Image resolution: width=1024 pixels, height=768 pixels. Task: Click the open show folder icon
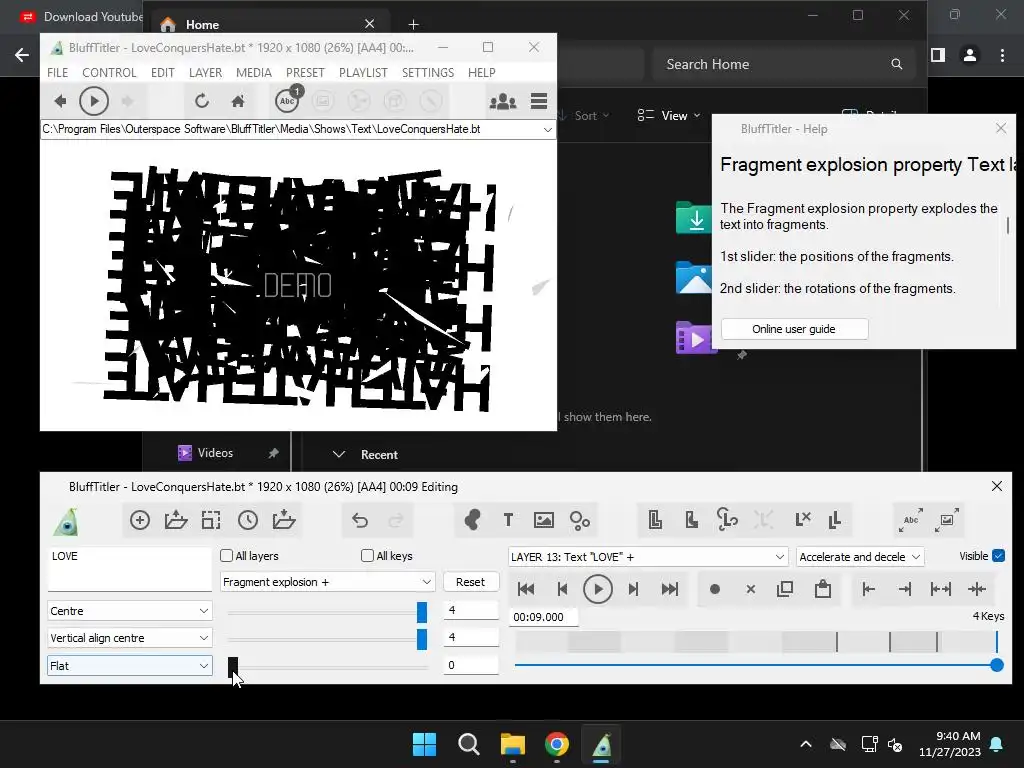[x=176, y=520]
